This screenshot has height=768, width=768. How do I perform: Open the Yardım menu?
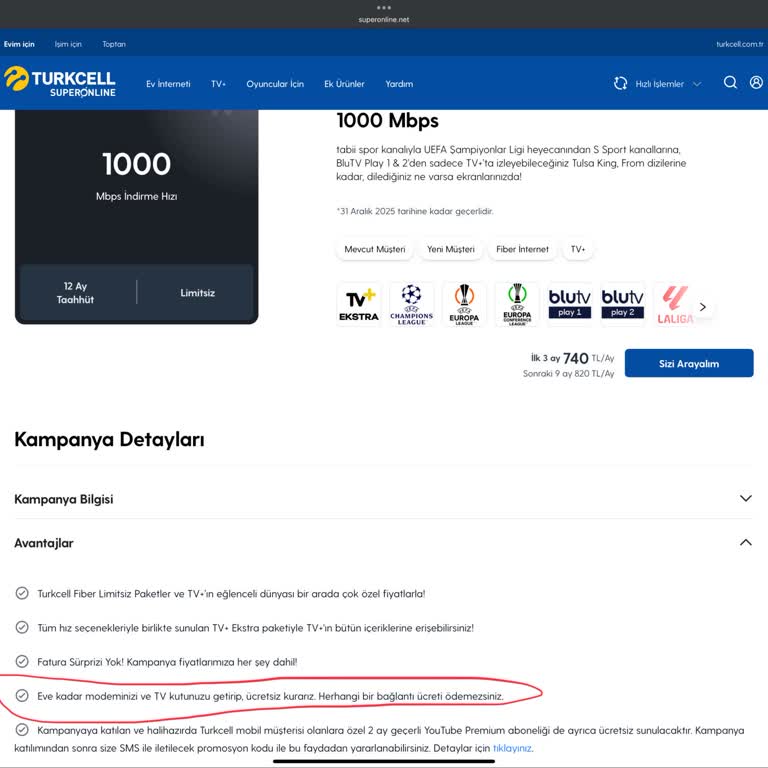399,84
